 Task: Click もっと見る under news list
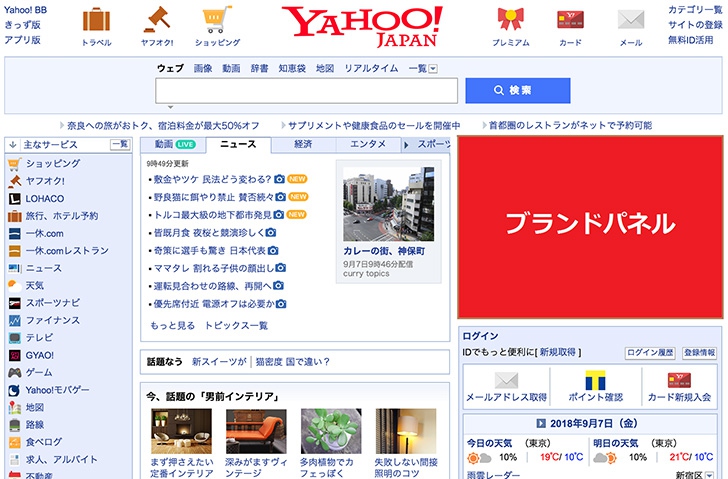[x=172, y=325]
